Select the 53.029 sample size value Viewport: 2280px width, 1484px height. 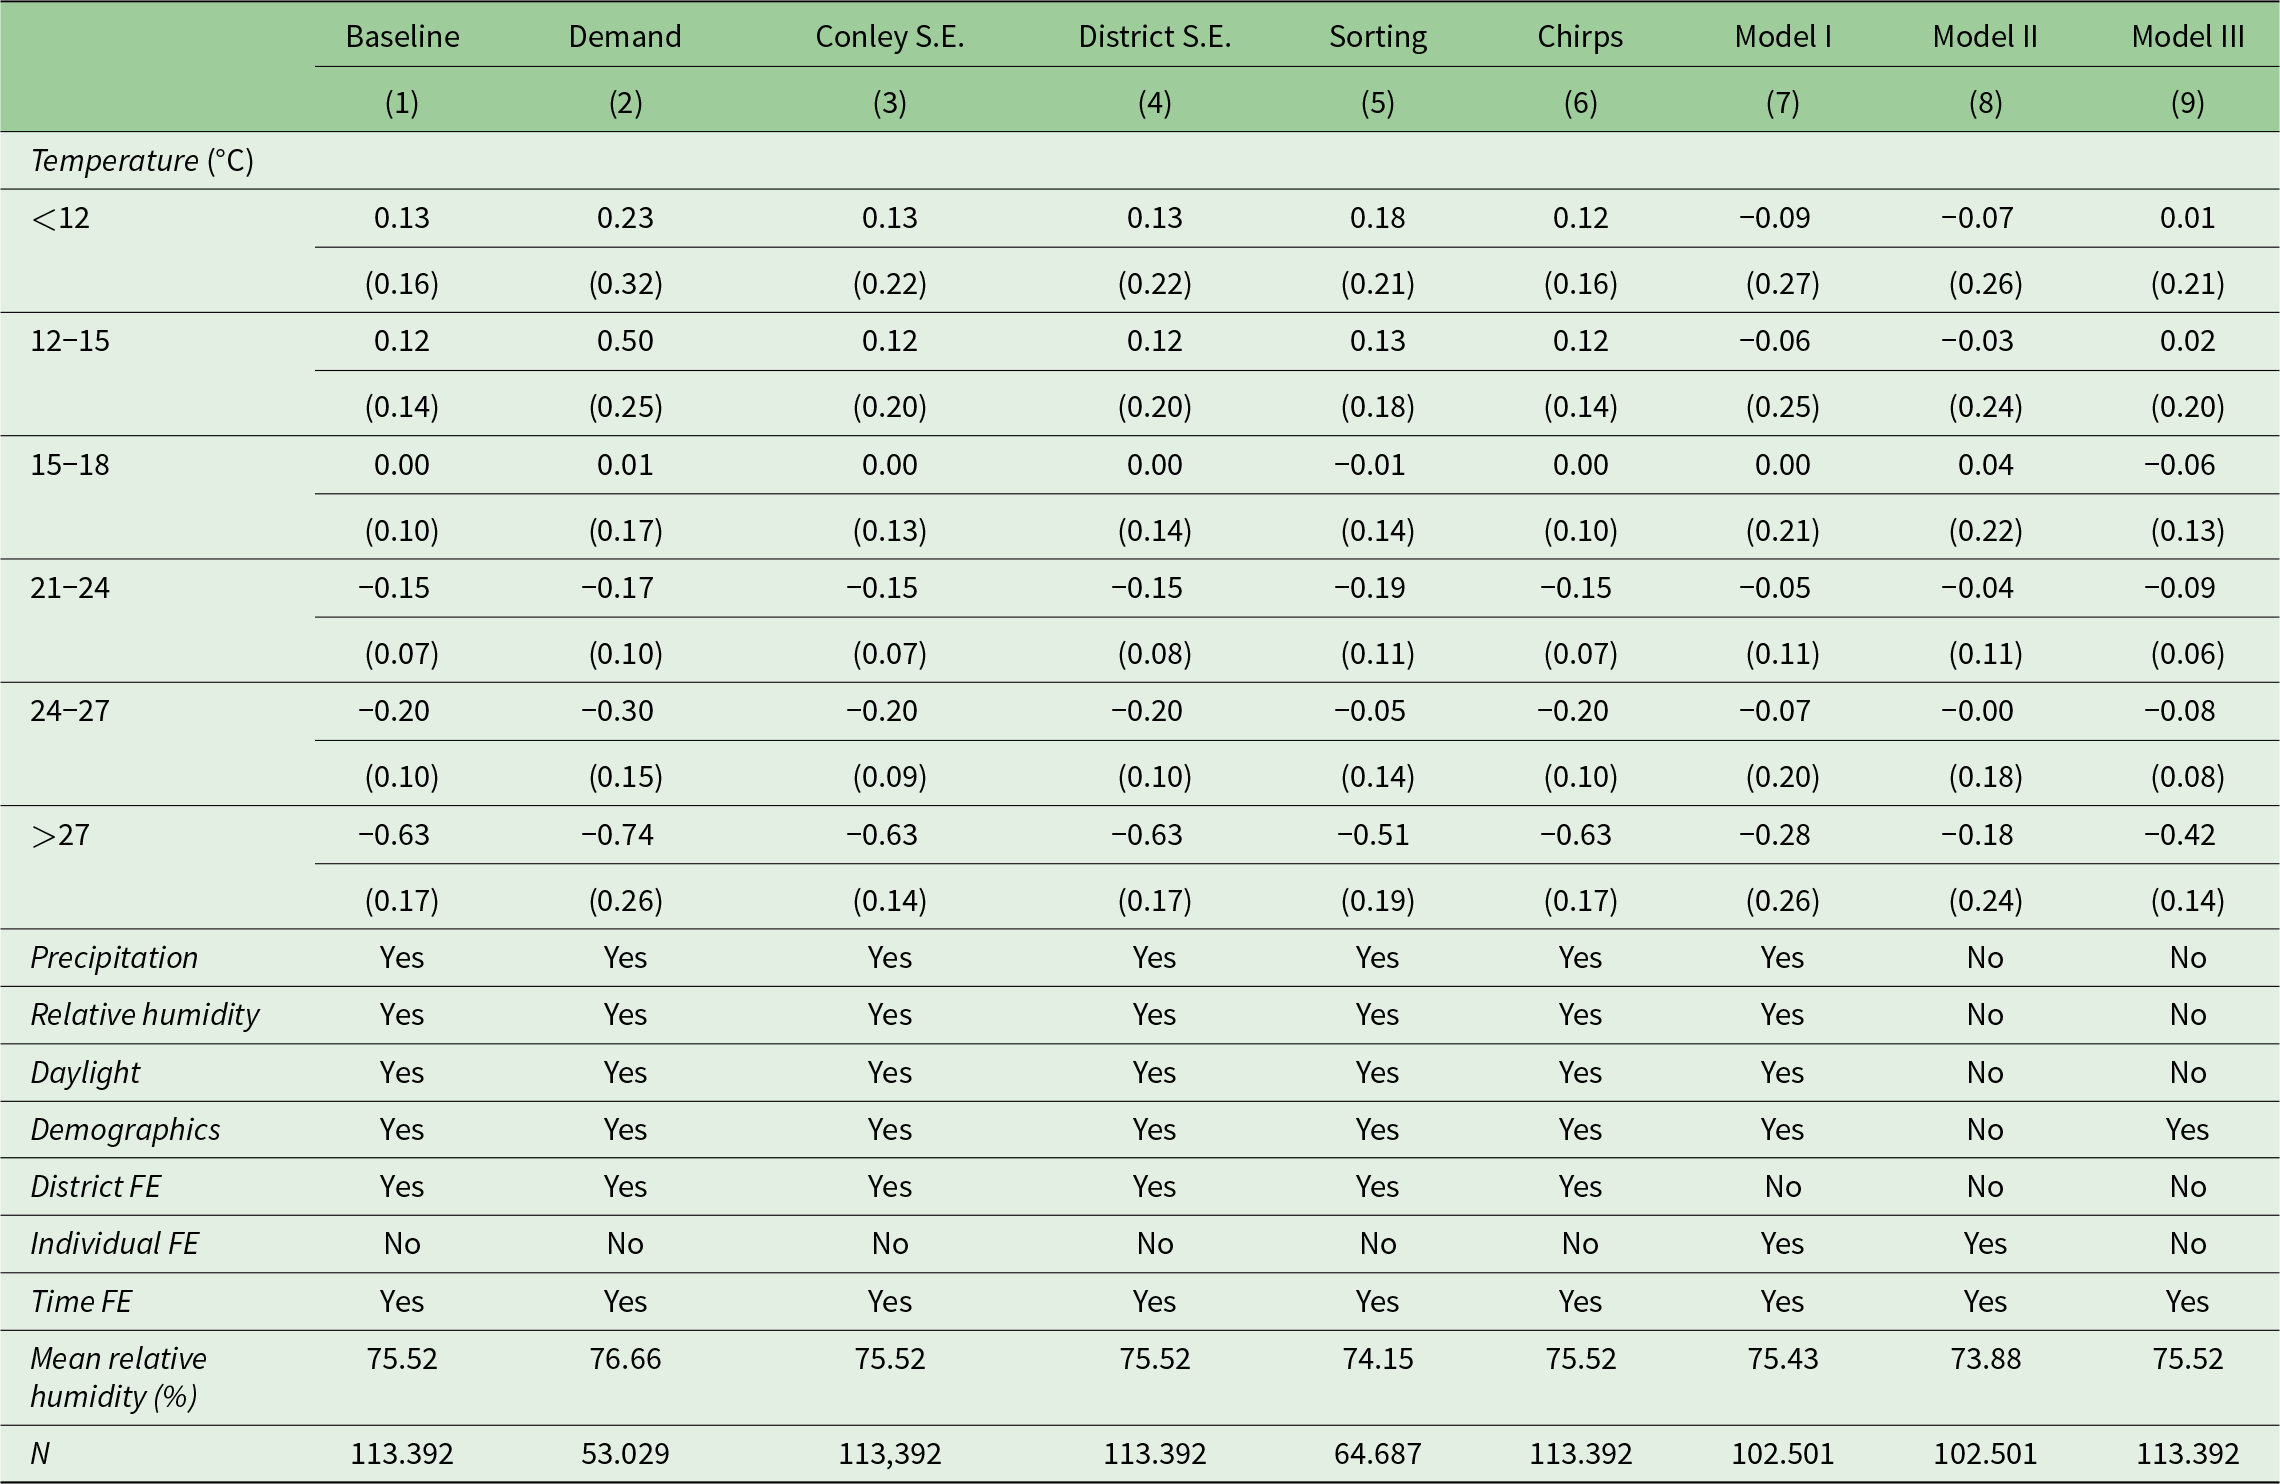click(625, 1453)
